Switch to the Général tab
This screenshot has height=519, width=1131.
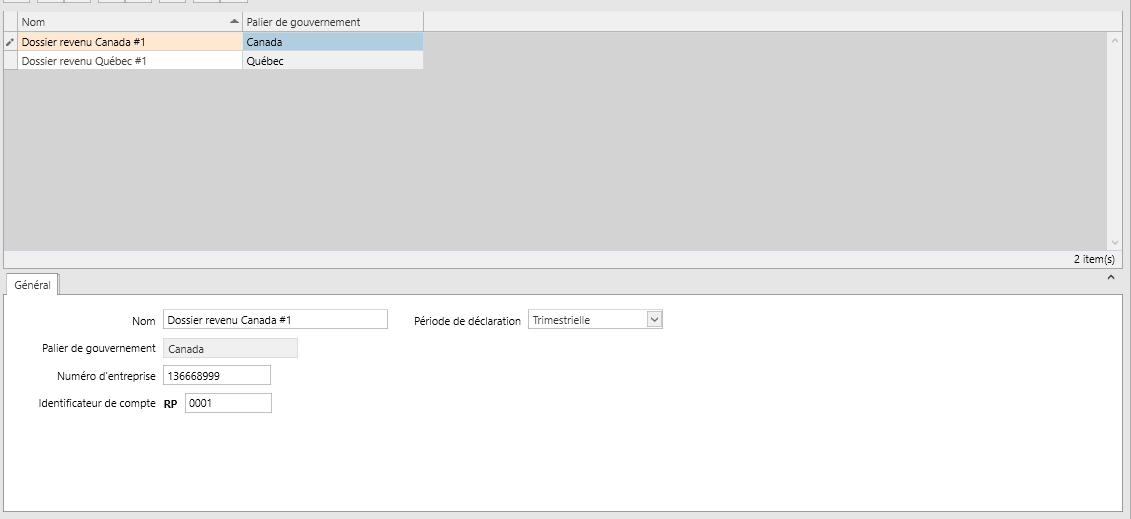(32, 285)
